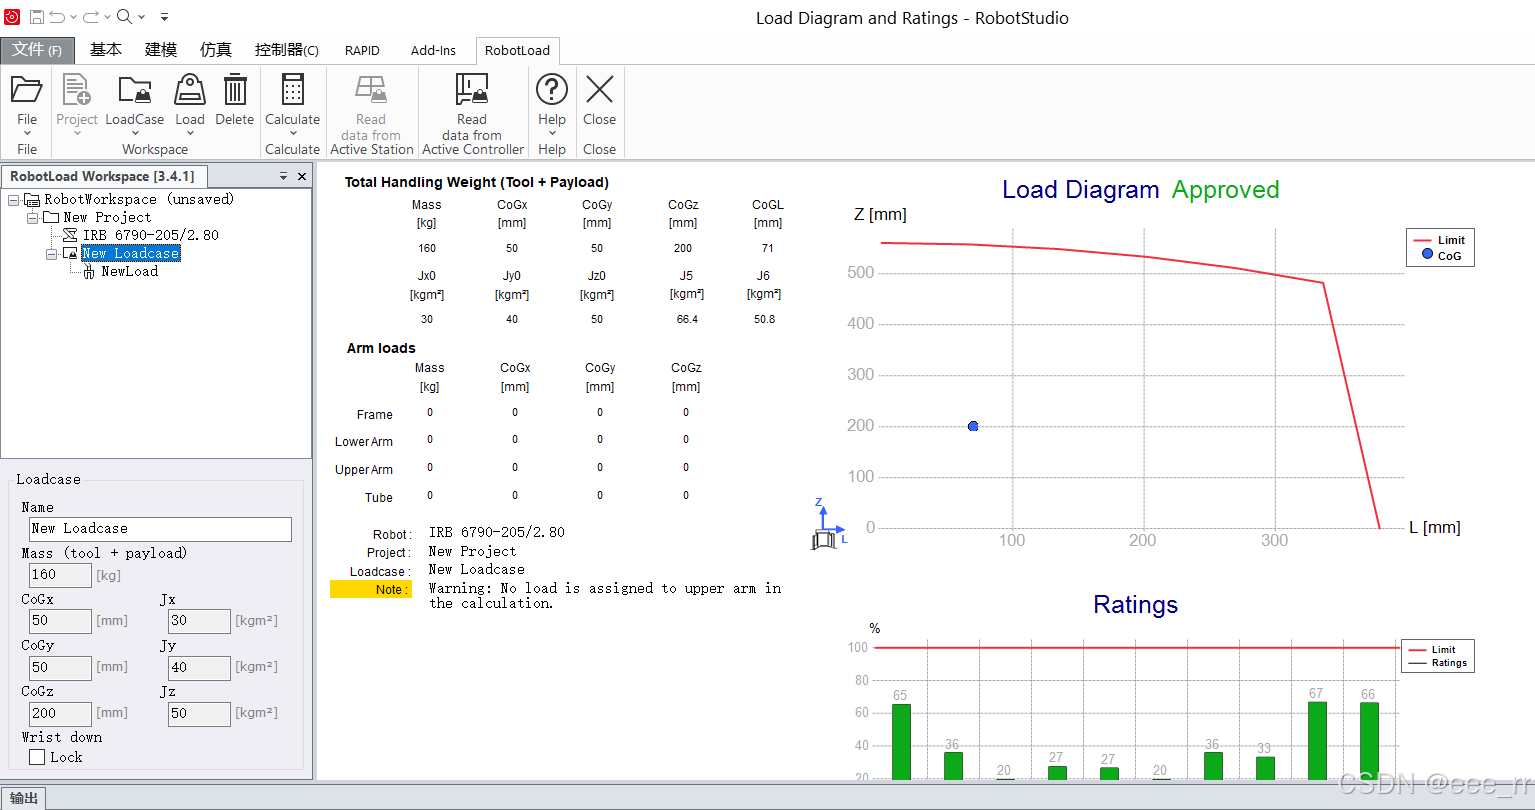
Task: Click the LoadCase folder icon
Action: point(134,90)
